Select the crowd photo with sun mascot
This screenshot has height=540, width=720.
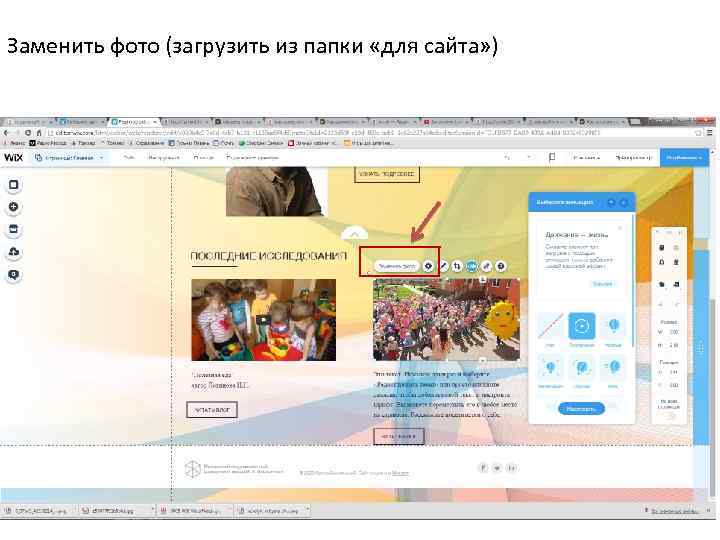point(446,320)
